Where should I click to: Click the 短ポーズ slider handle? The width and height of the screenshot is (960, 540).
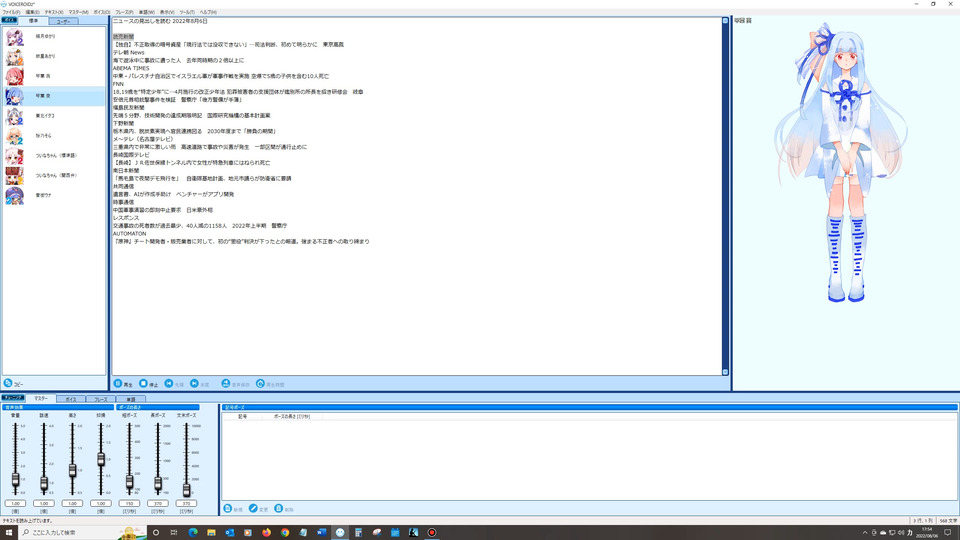[x=129, y=482]
